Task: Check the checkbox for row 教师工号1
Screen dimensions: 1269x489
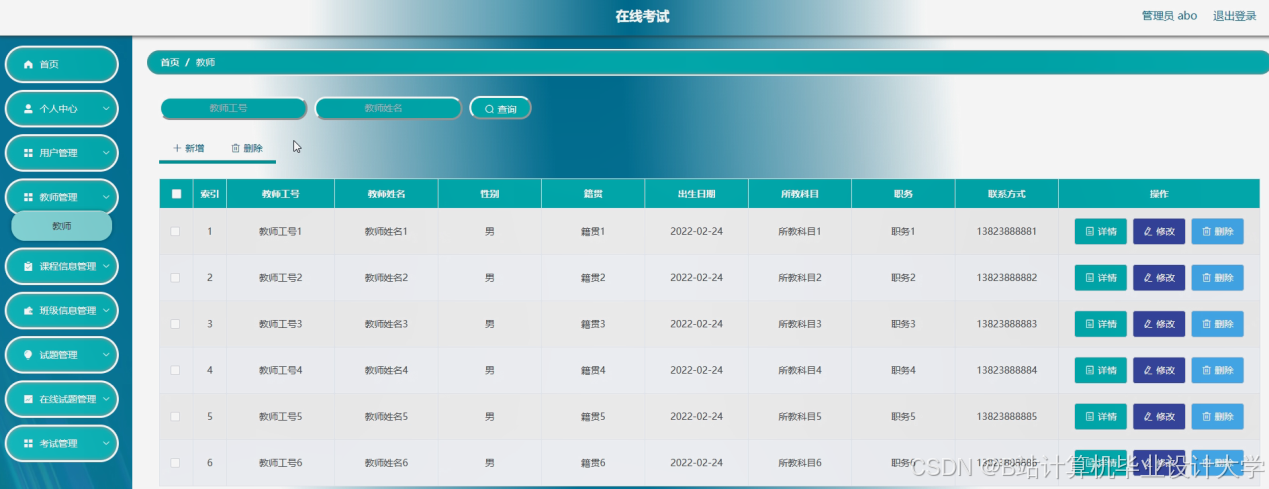Action: tap(176, 231)
